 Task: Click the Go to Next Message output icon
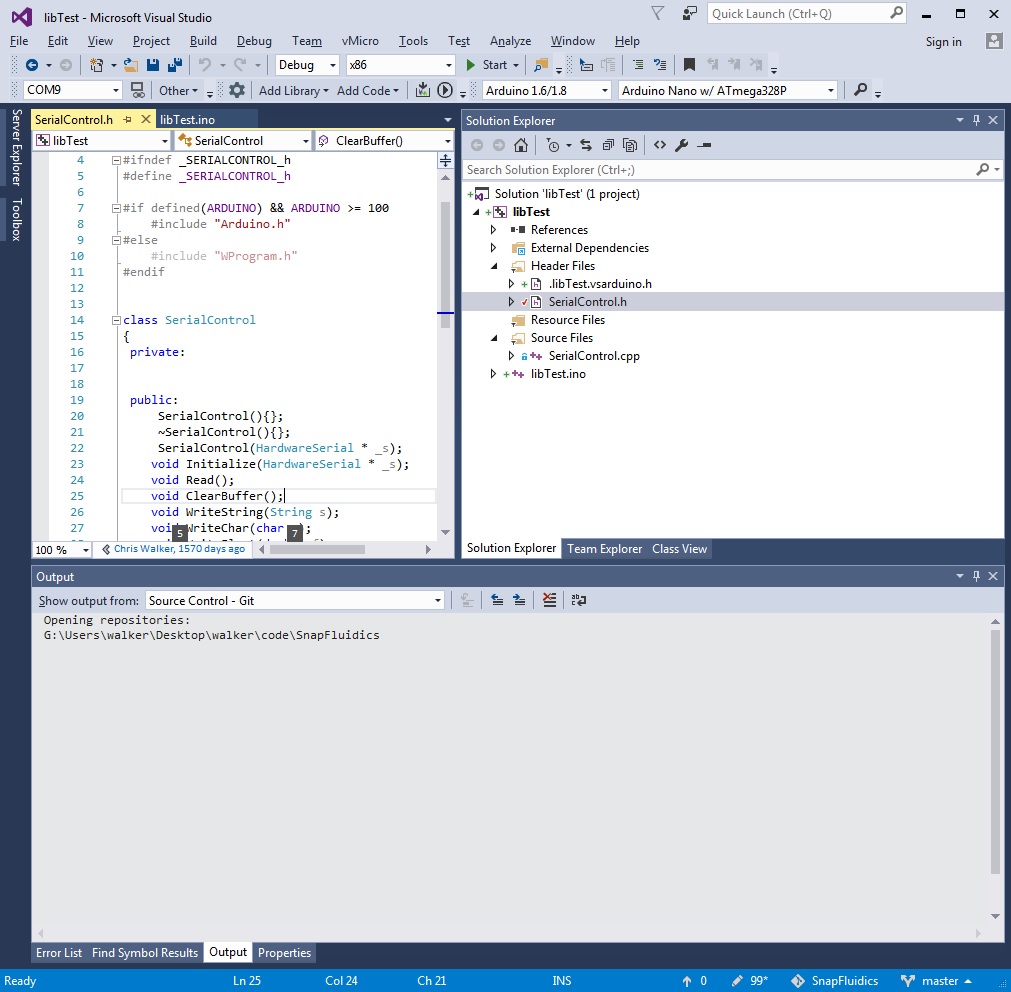pyautogui.click(x=519, y=601)
